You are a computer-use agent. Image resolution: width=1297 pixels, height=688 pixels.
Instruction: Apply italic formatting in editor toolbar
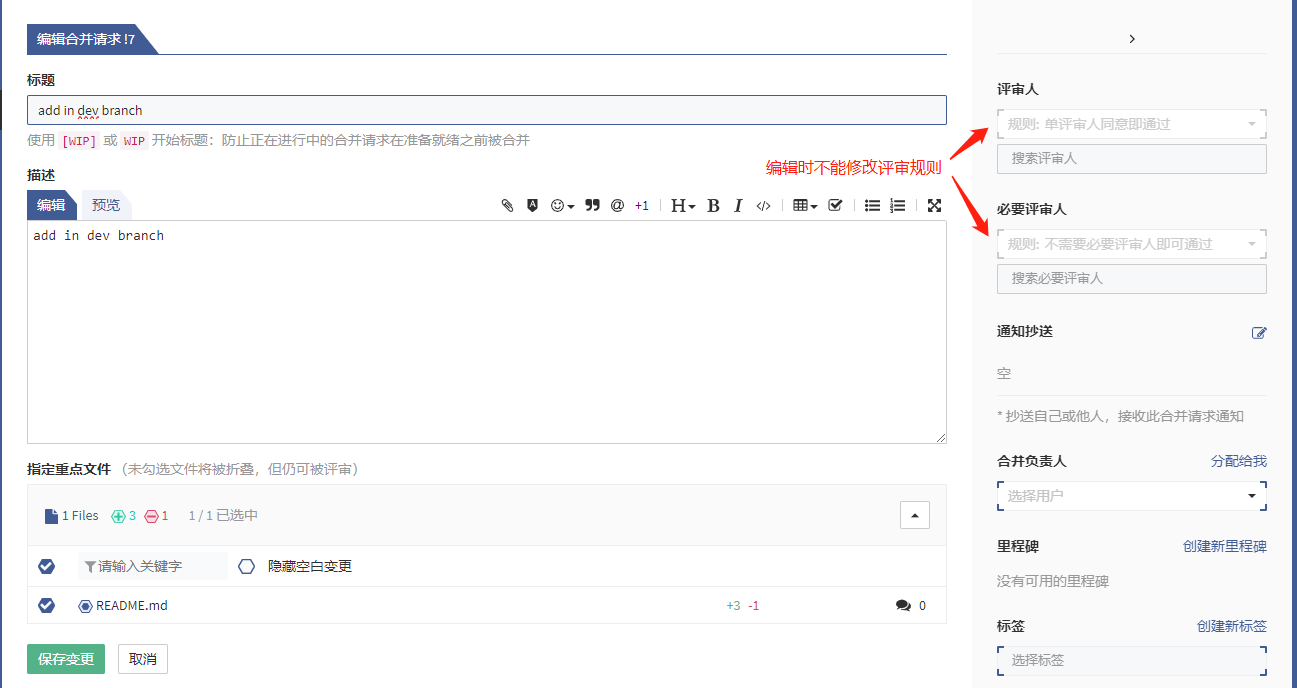pyautogui.click(x=738, y=205)
